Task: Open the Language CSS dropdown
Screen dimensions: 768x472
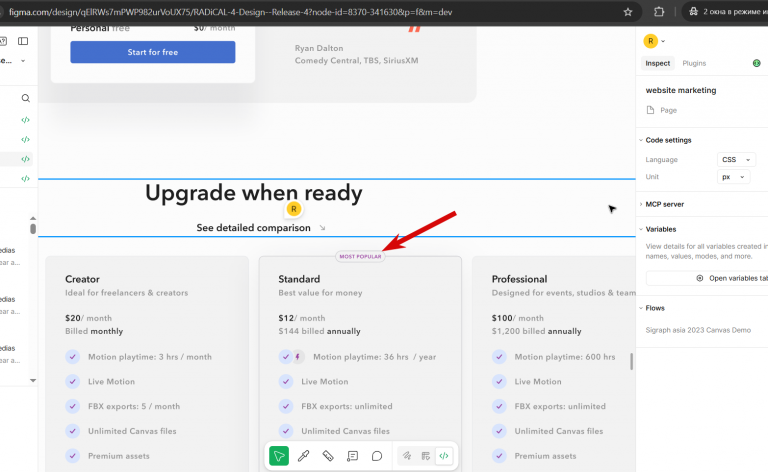Action: [736, 160]
